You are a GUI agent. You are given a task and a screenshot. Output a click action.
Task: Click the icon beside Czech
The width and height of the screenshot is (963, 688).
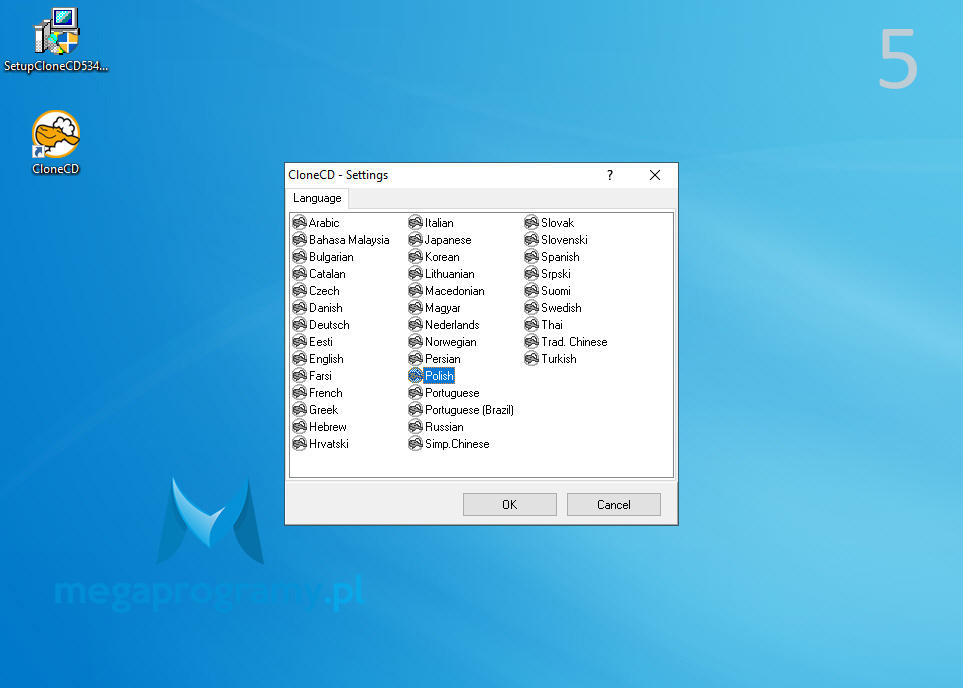click(x=300, y=291)
